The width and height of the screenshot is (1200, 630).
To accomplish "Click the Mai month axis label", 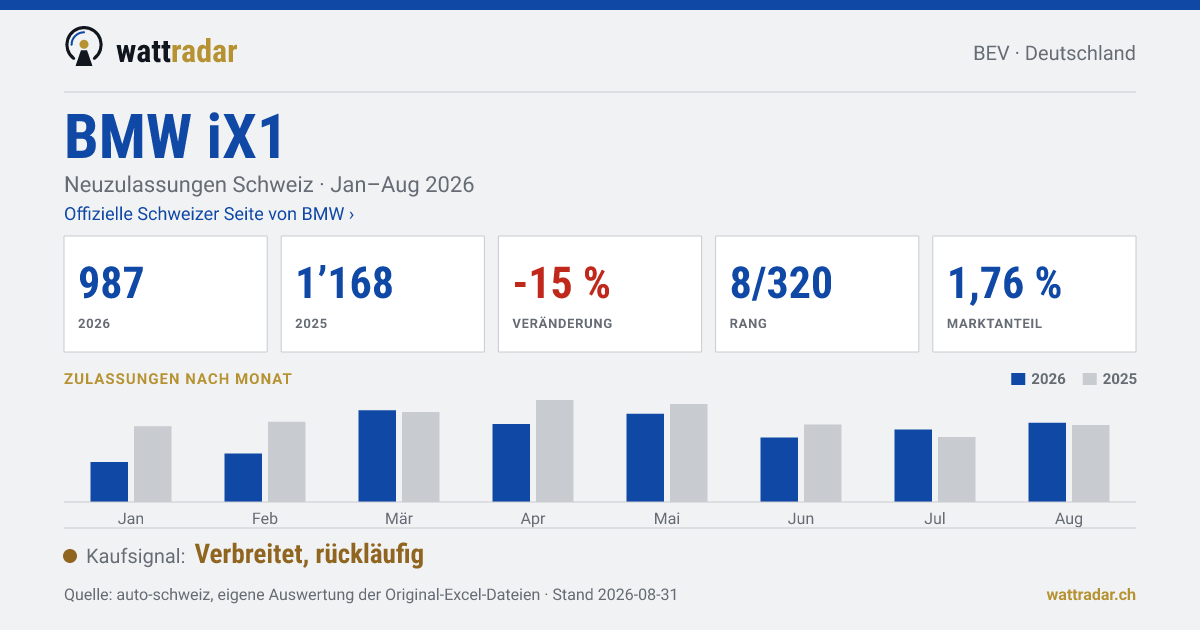I will coord(667,518).
